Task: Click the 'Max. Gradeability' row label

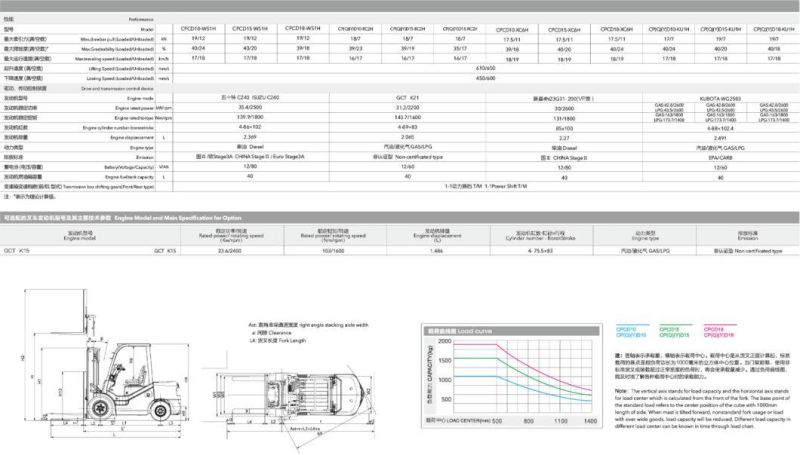Action: (117, 49)
